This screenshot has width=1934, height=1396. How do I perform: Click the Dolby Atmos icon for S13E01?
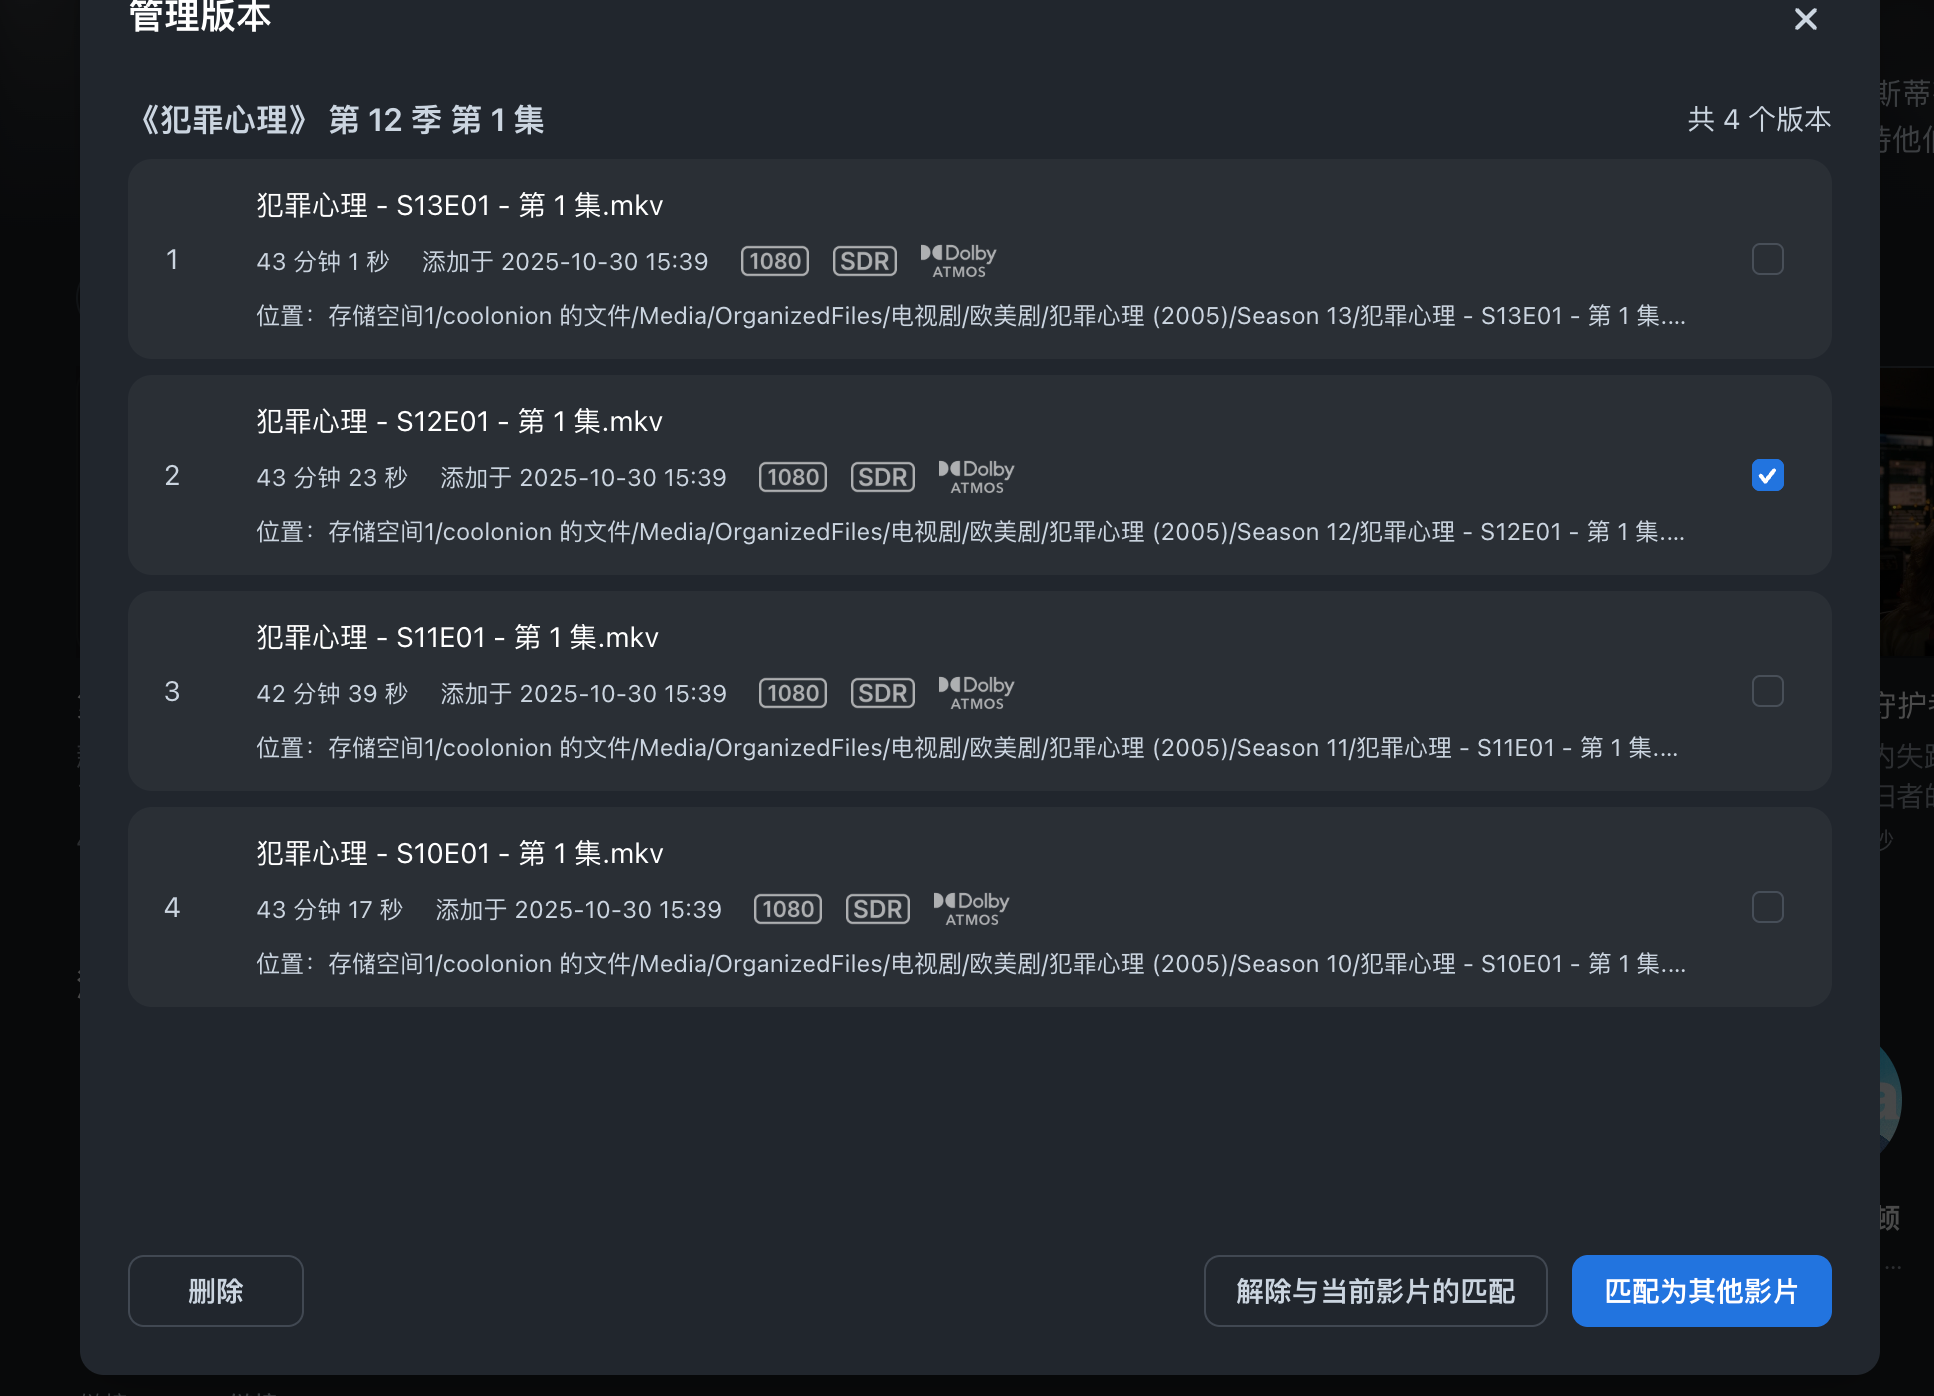[x=958, y=261]
